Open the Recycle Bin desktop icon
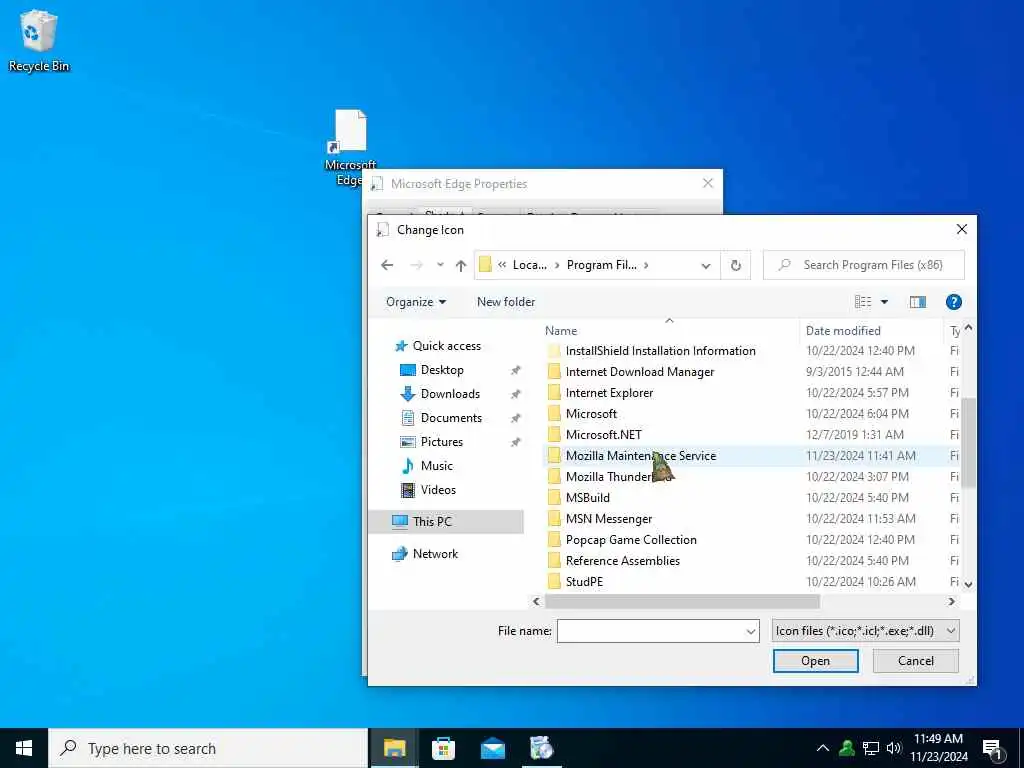This screenshot has height=768, width=1024. [x=38, y=40]
